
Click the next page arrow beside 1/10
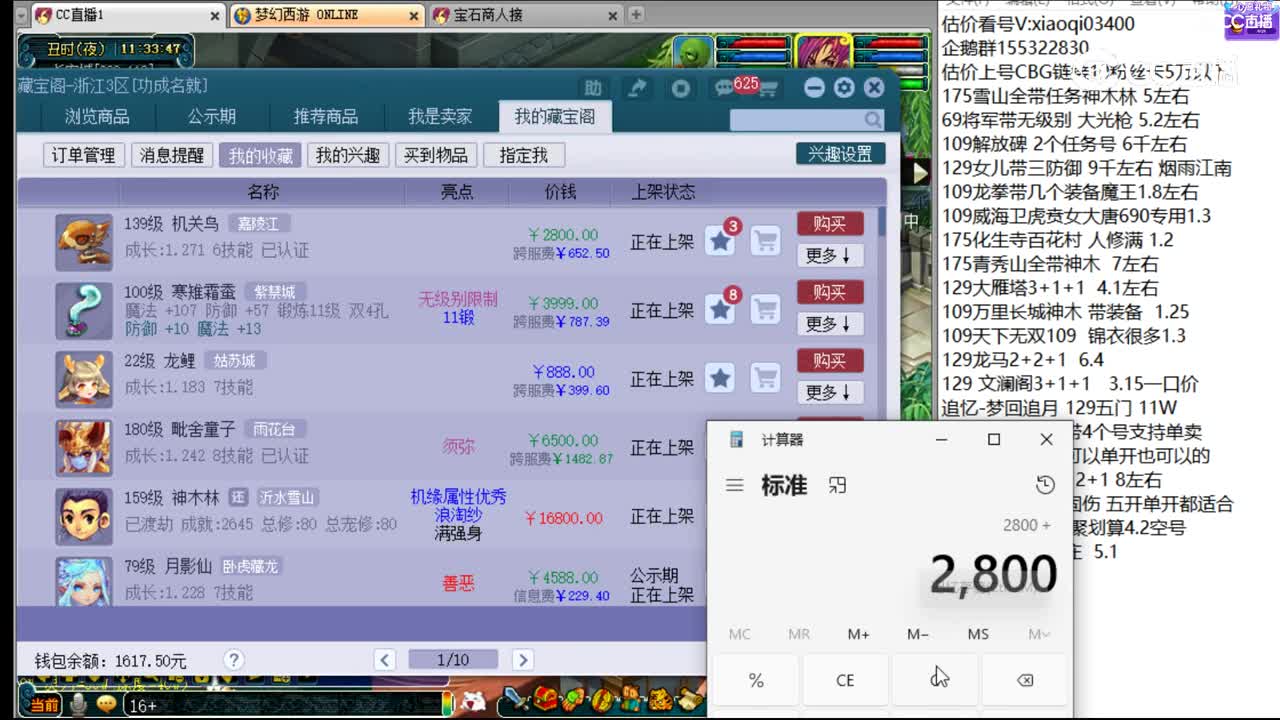pyautogui.click(x=523, y=659)
